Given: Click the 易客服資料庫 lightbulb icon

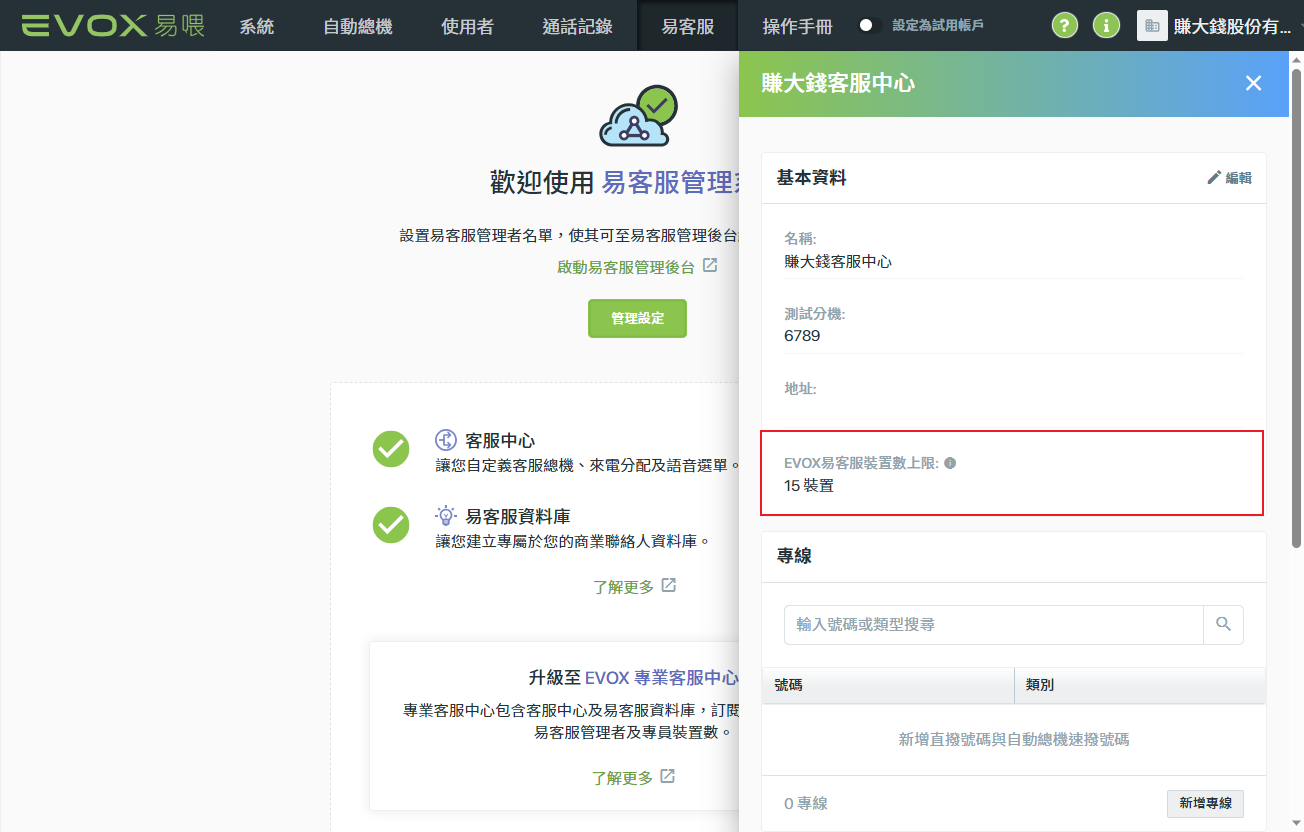Looking at the screenshot, I should pos(446,516).
